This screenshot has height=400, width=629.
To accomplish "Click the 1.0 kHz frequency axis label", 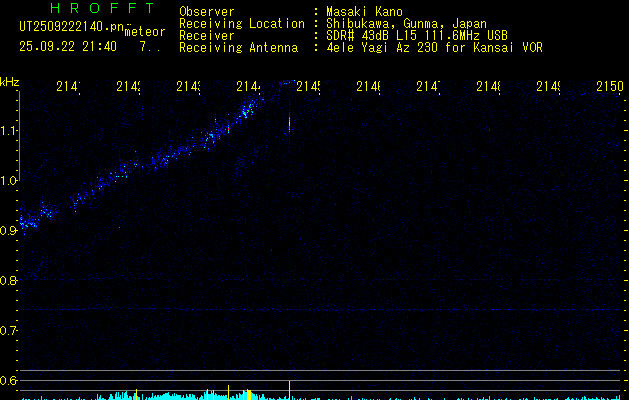I will (x=9, y=181).
